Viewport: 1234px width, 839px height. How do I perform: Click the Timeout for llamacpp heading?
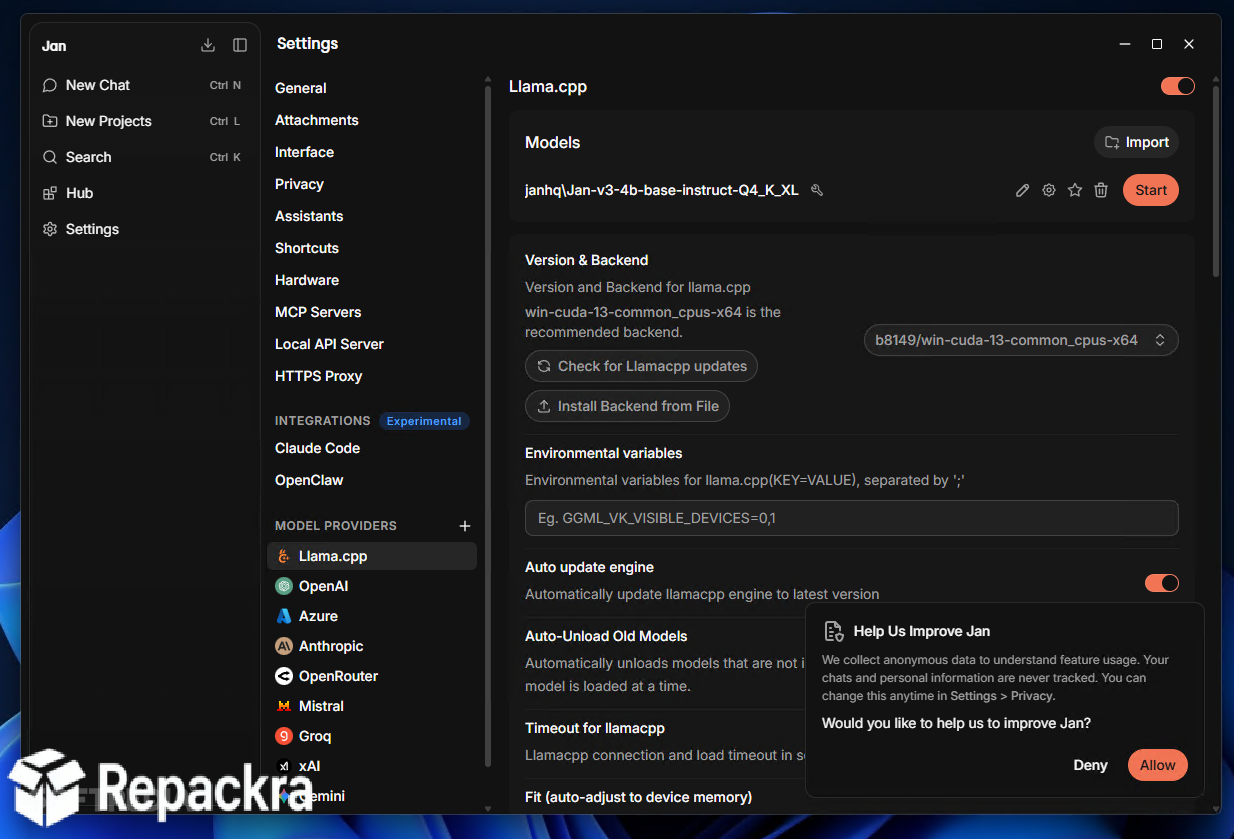coord(595,728)
